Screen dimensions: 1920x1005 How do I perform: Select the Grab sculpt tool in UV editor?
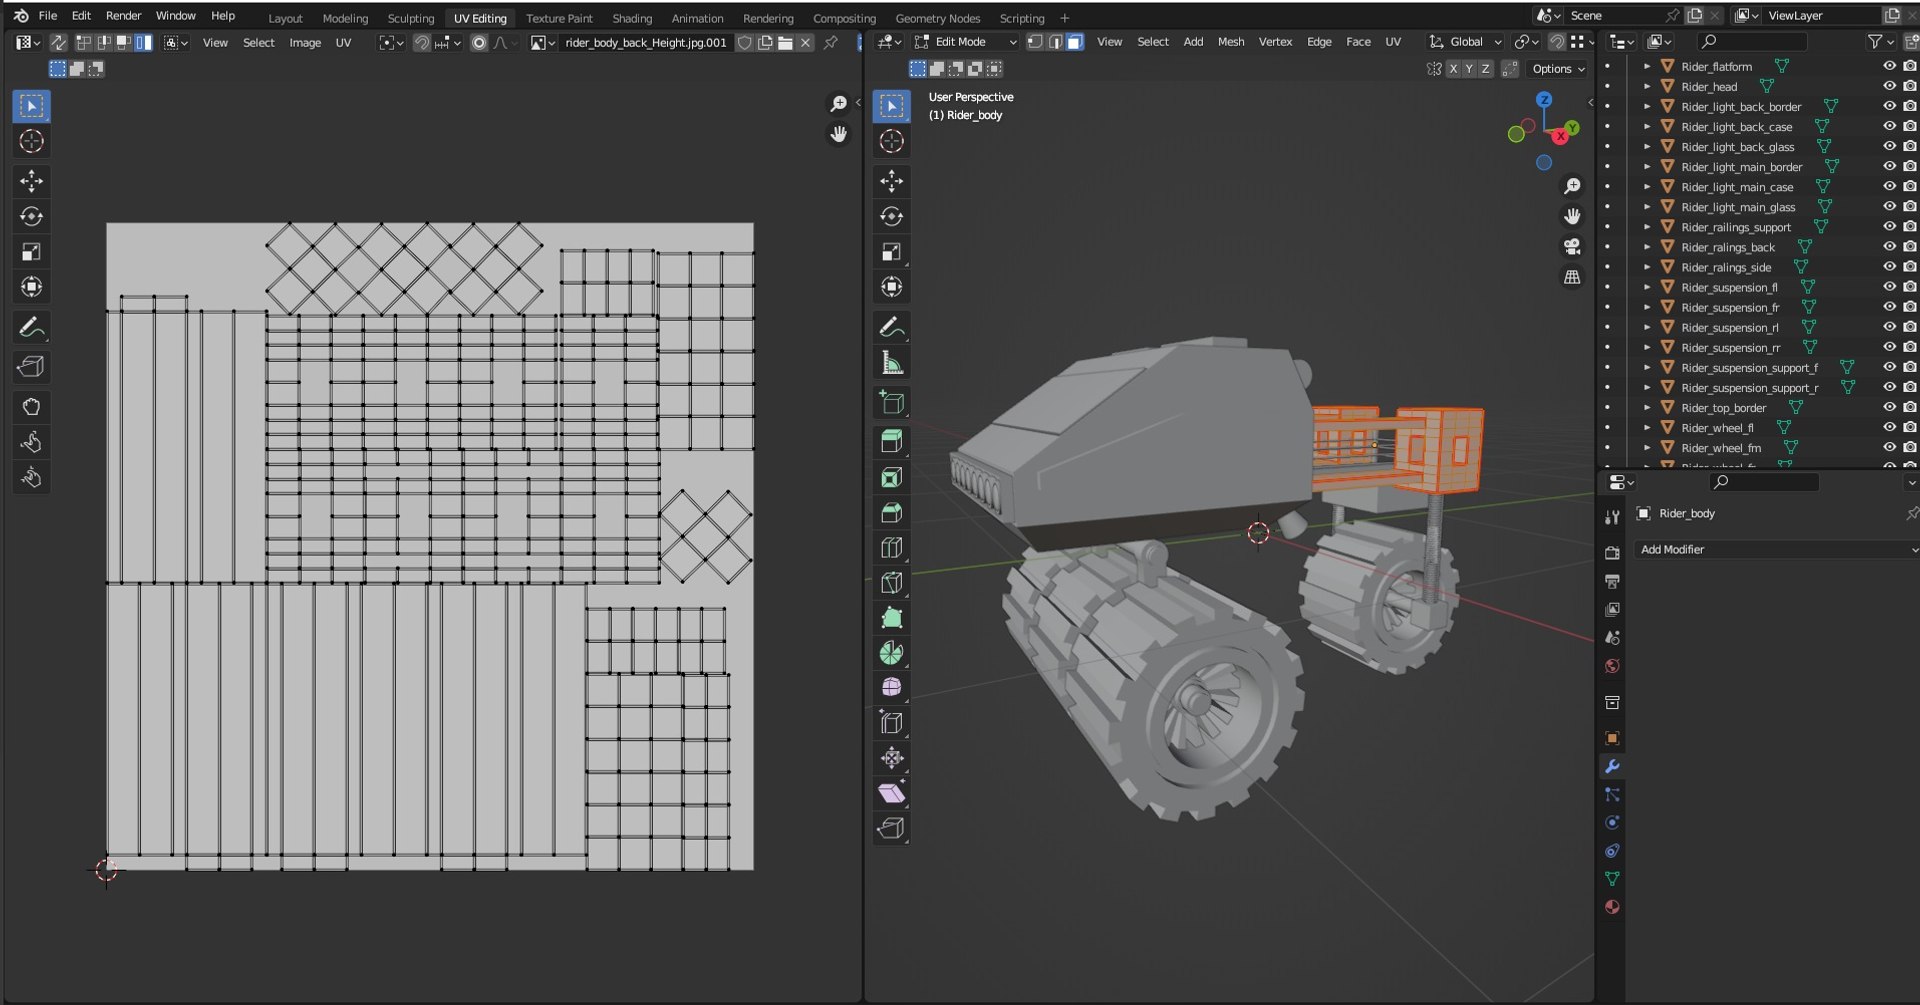pyautogui.click(x=31, y=407)
